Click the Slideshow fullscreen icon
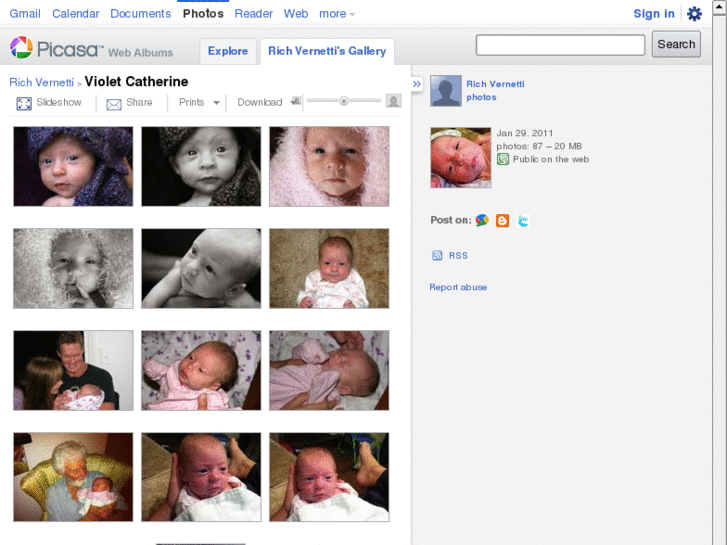The height and width of the screenshot is (545, 727). (24, 103)
